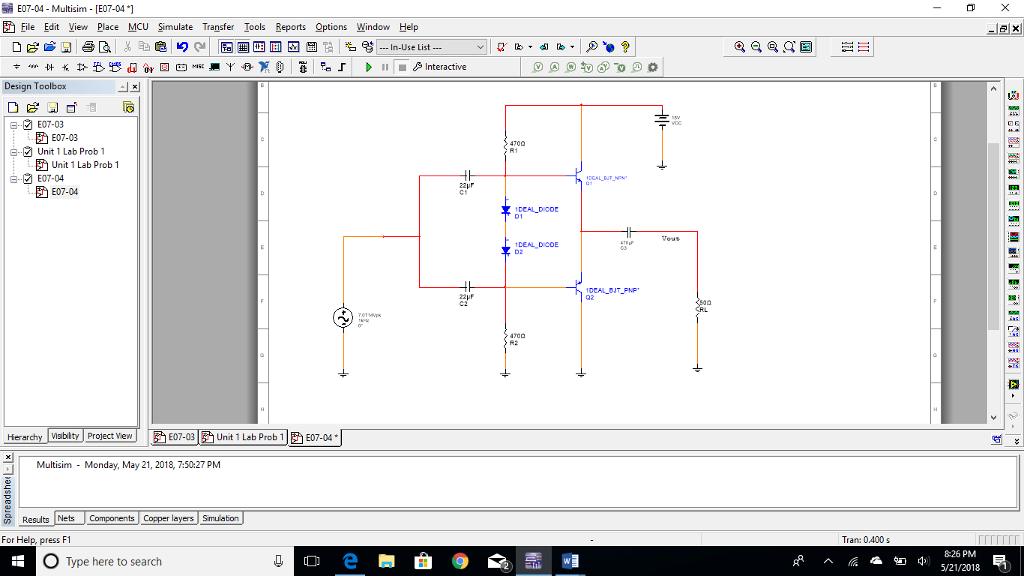Toggle the Unit 1 Lab Prob 1 checkbox
The height and width of the screenshot is (576, 1024).
pyautogui.click(x=27, y=152)
